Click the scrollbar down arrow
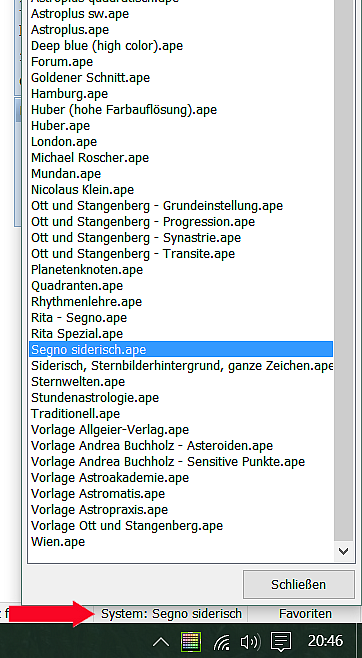 (344, 551)
